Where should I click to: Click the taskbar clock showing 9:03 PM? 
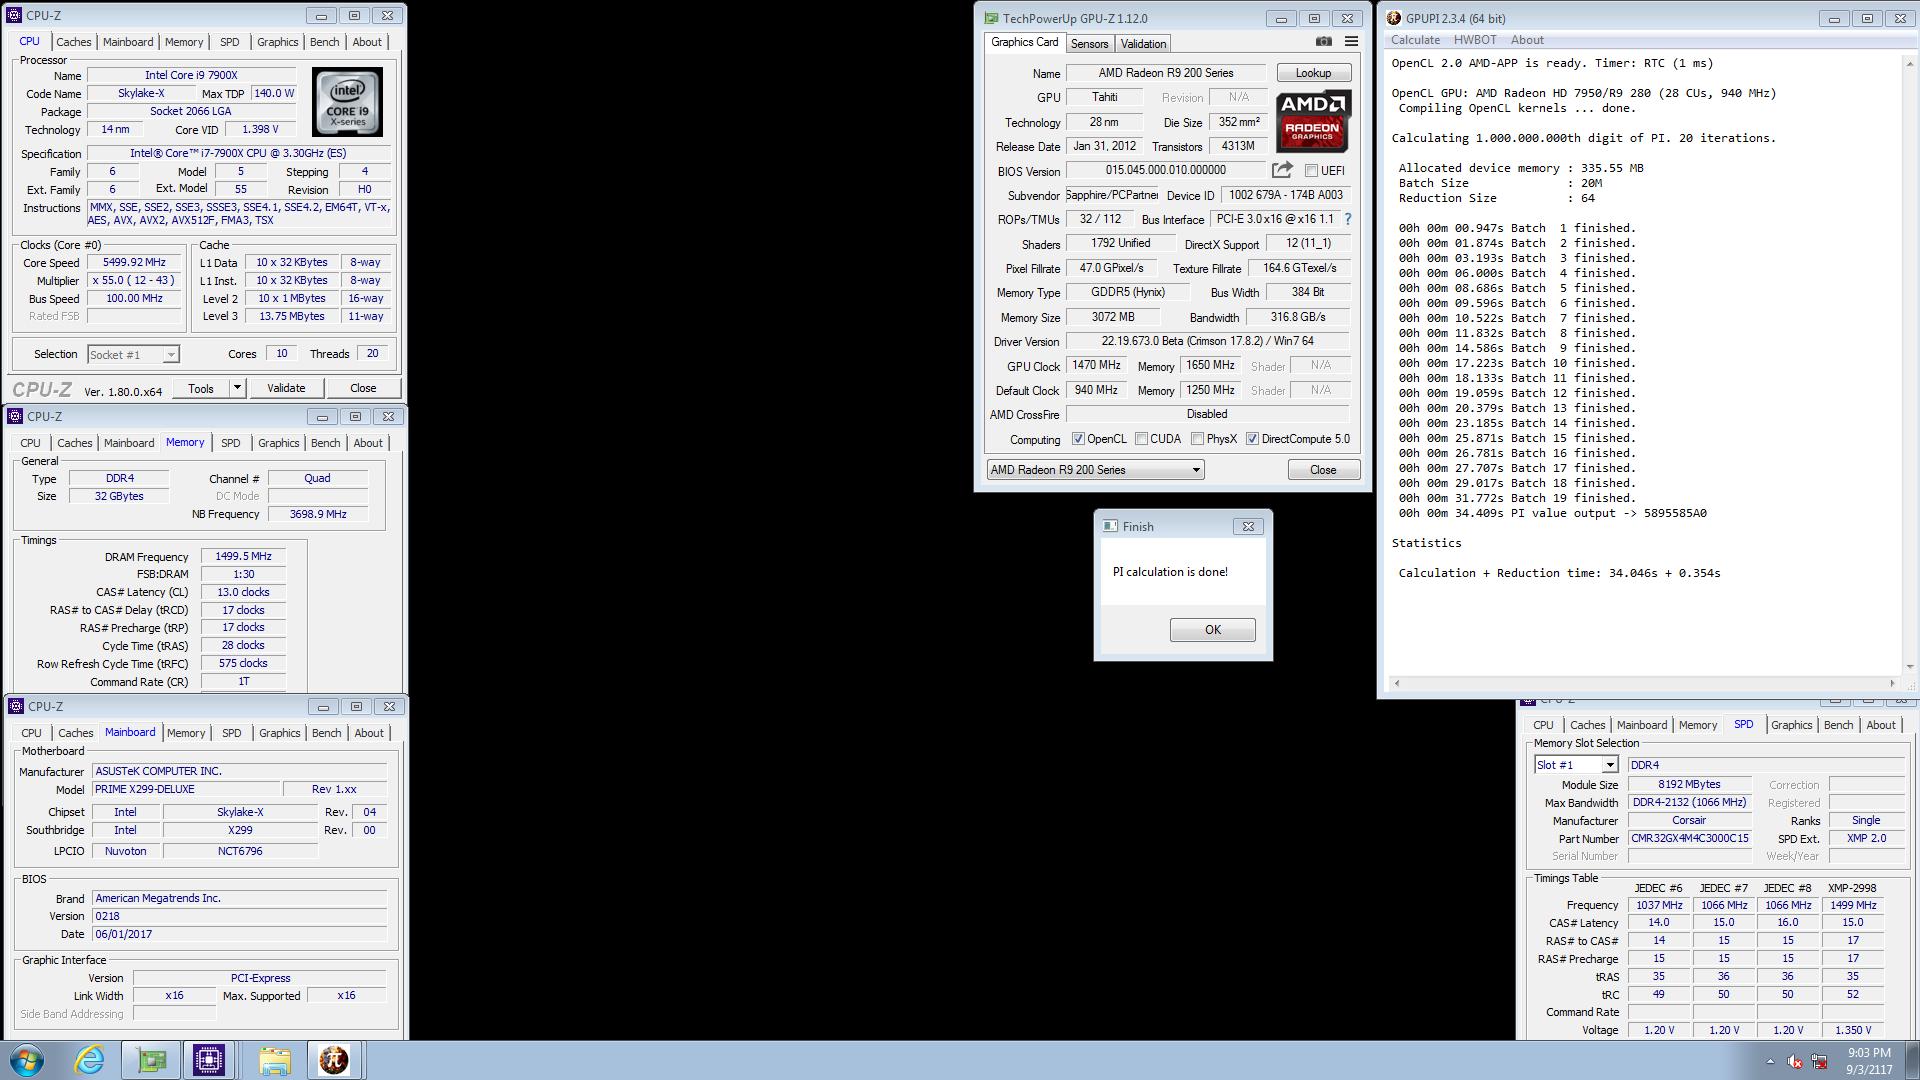[x=1868, y=1053]
